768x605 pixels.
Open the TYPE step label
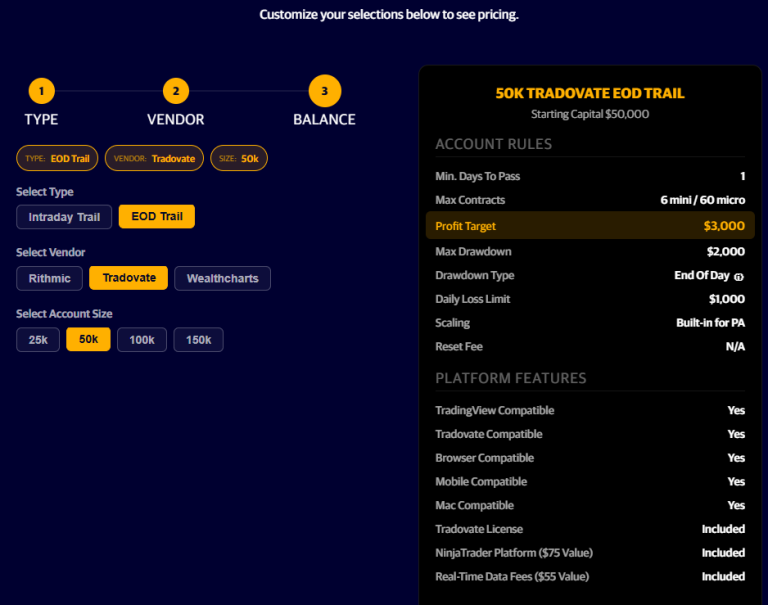click(41, 120)
